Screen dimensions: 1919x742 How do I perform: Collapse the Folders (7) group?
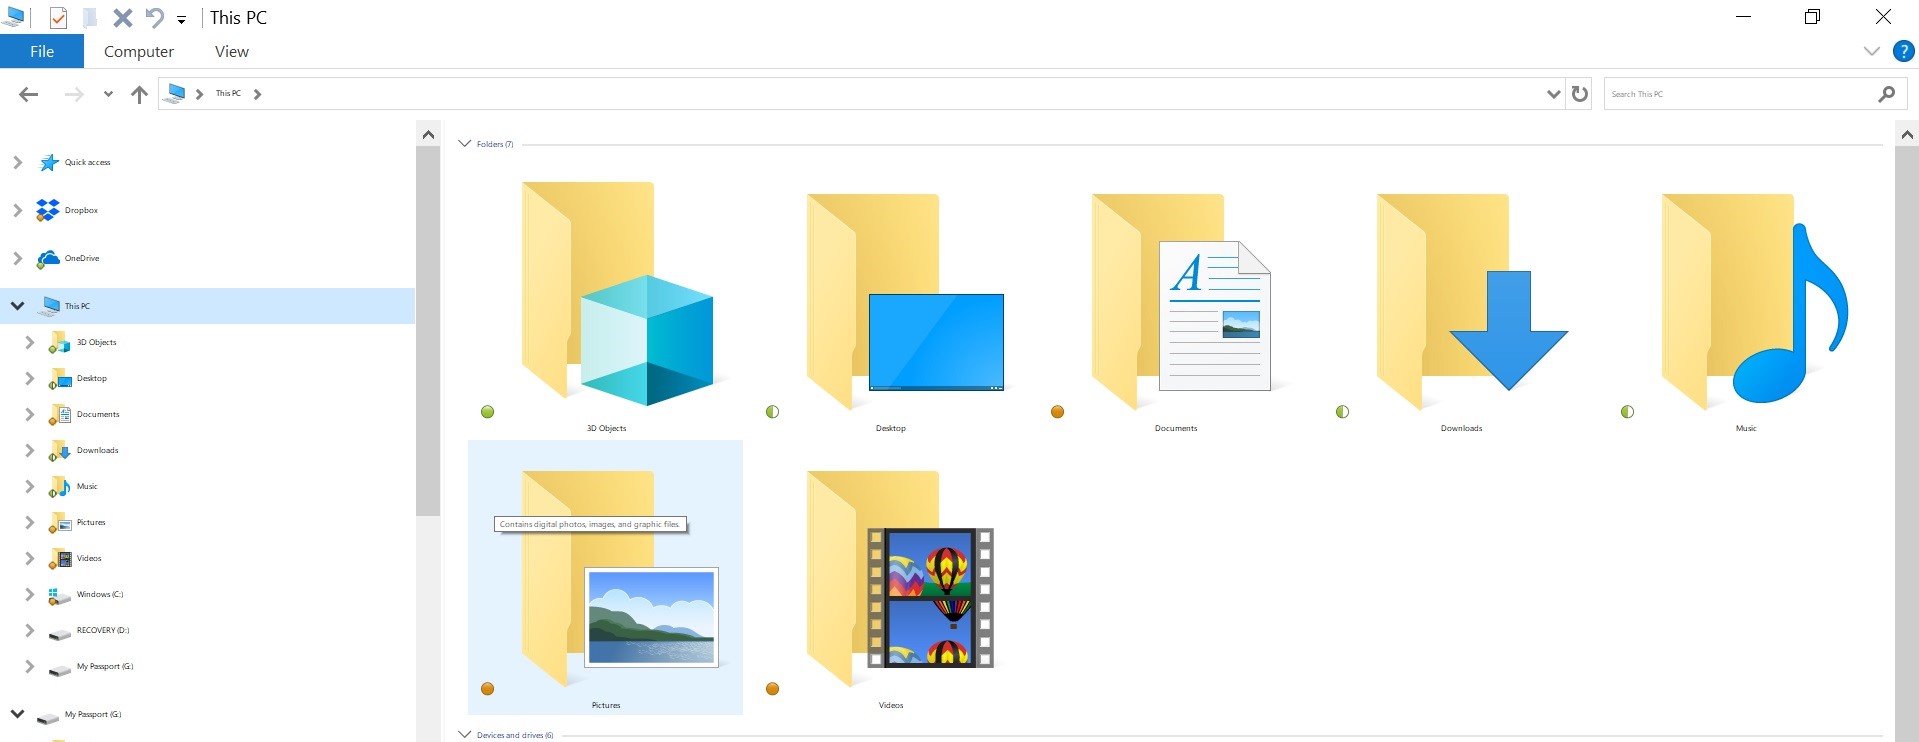[x=464, y=144]
